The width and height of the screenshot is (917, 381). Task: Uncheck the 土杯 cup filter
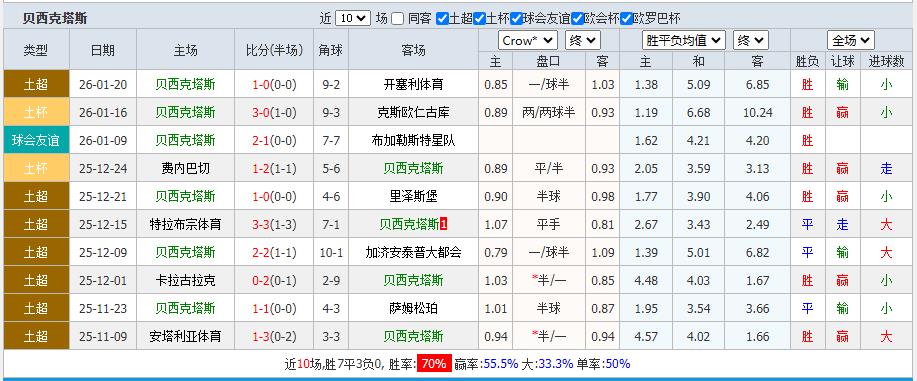coord(480,19)
